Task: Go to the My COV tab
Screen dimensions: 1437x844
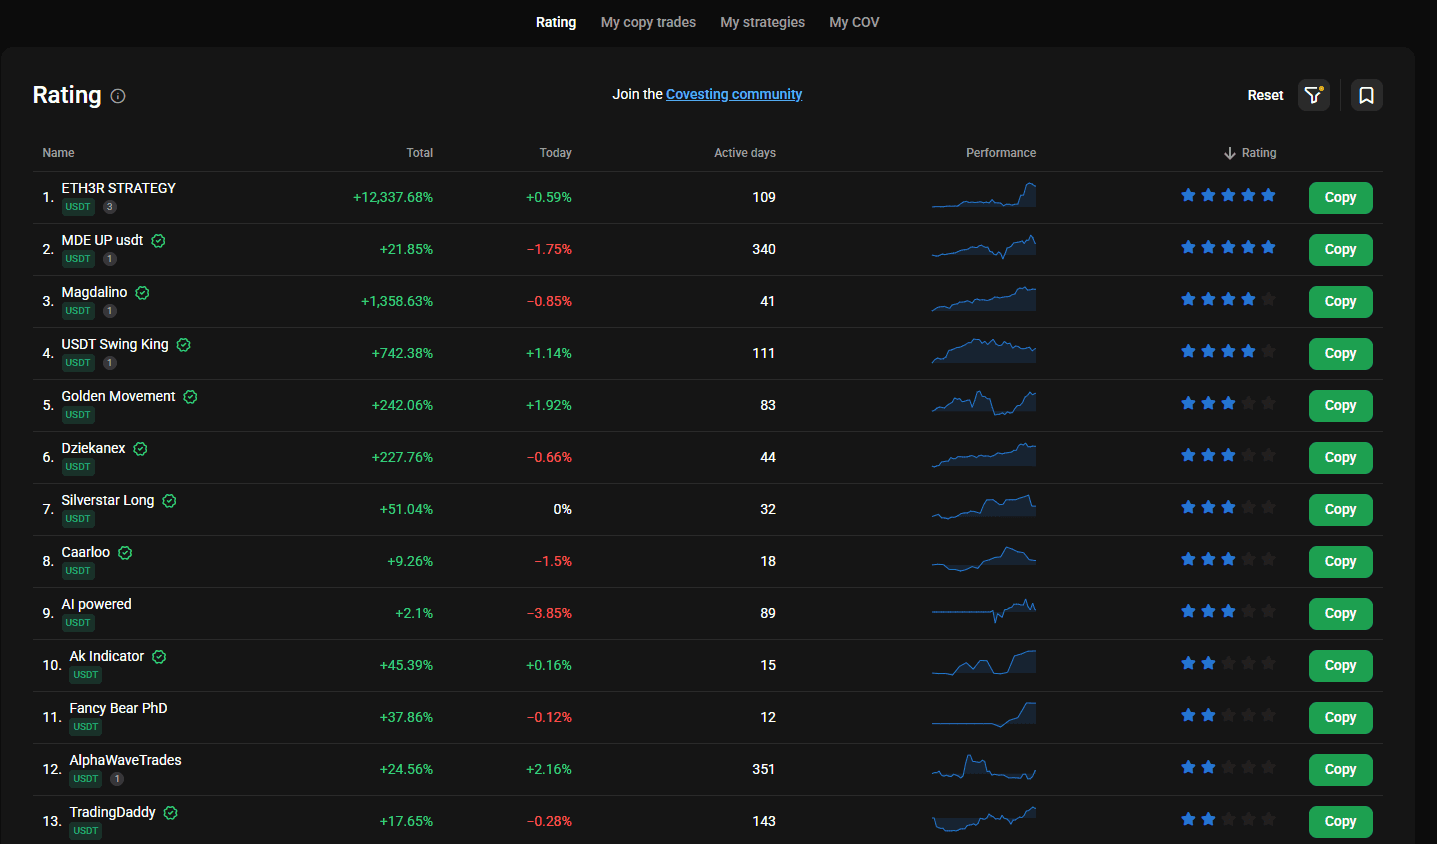Action: [x=854, y=22]
